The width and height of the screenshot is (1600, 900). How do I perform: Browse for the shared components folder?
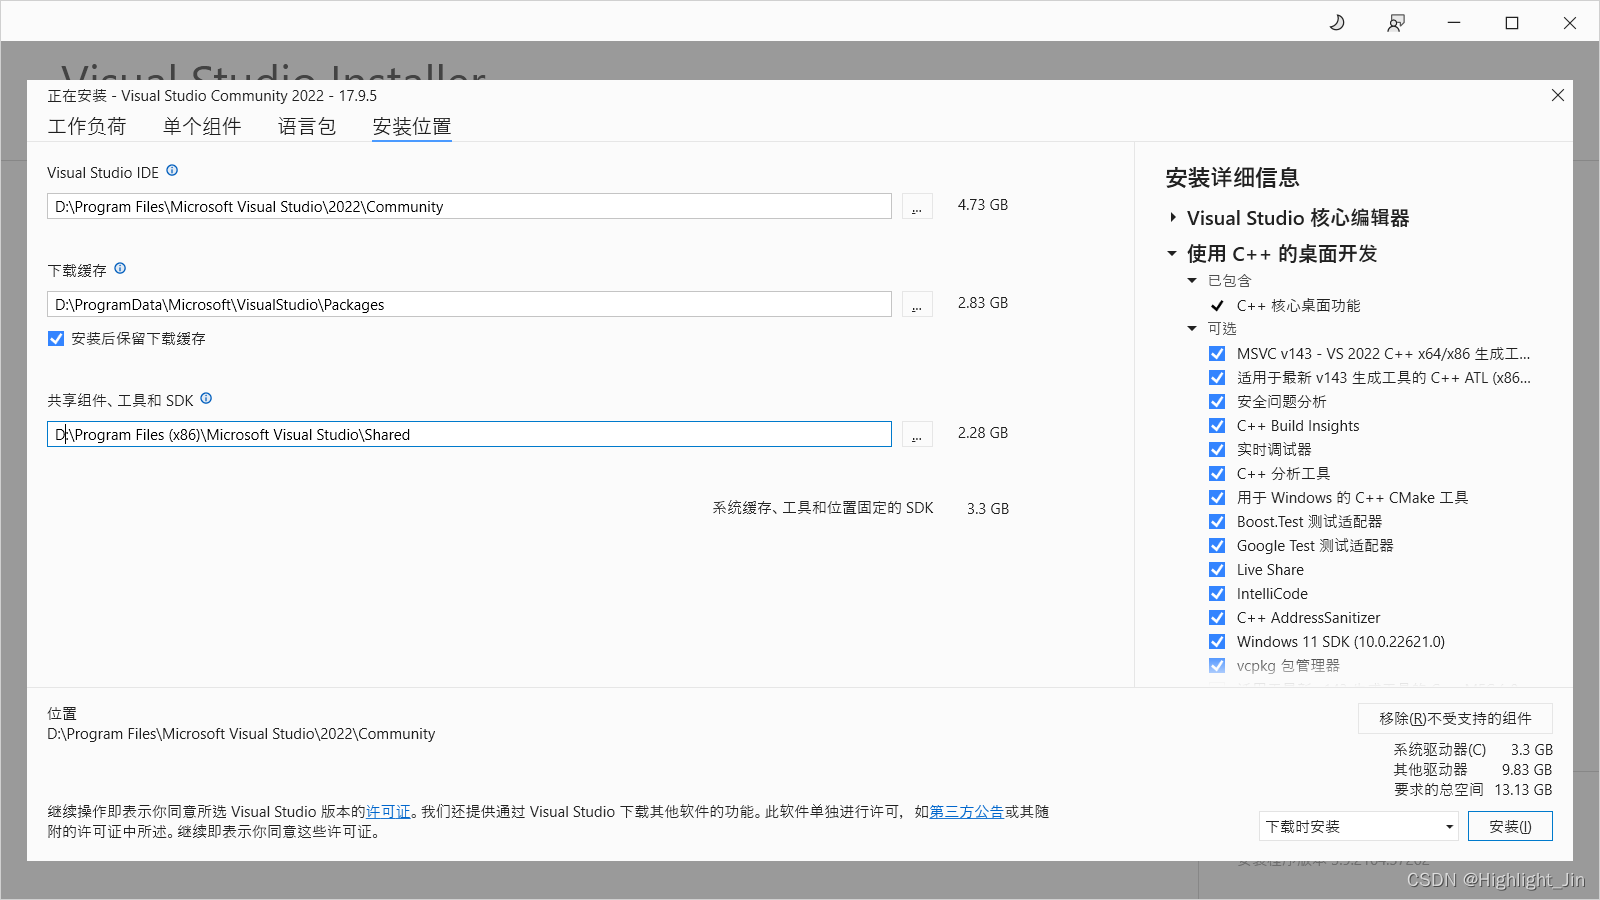[x=917, y=434]
